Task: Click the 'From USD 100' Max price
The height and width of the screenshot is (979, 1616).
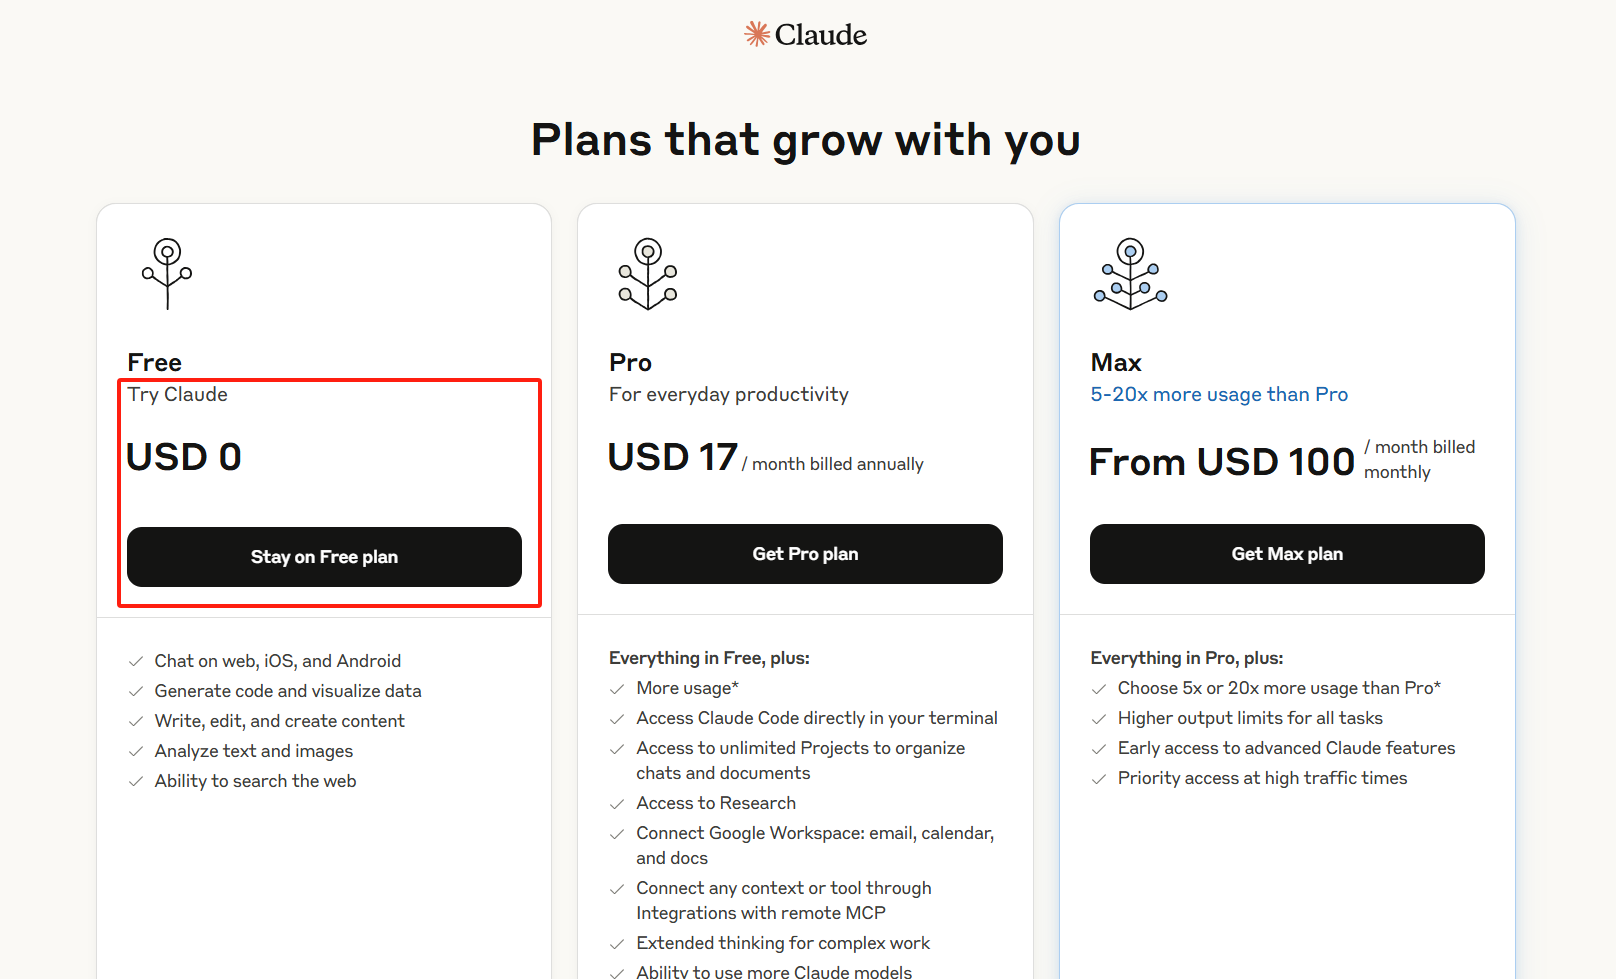Action: coord(1221,462)
